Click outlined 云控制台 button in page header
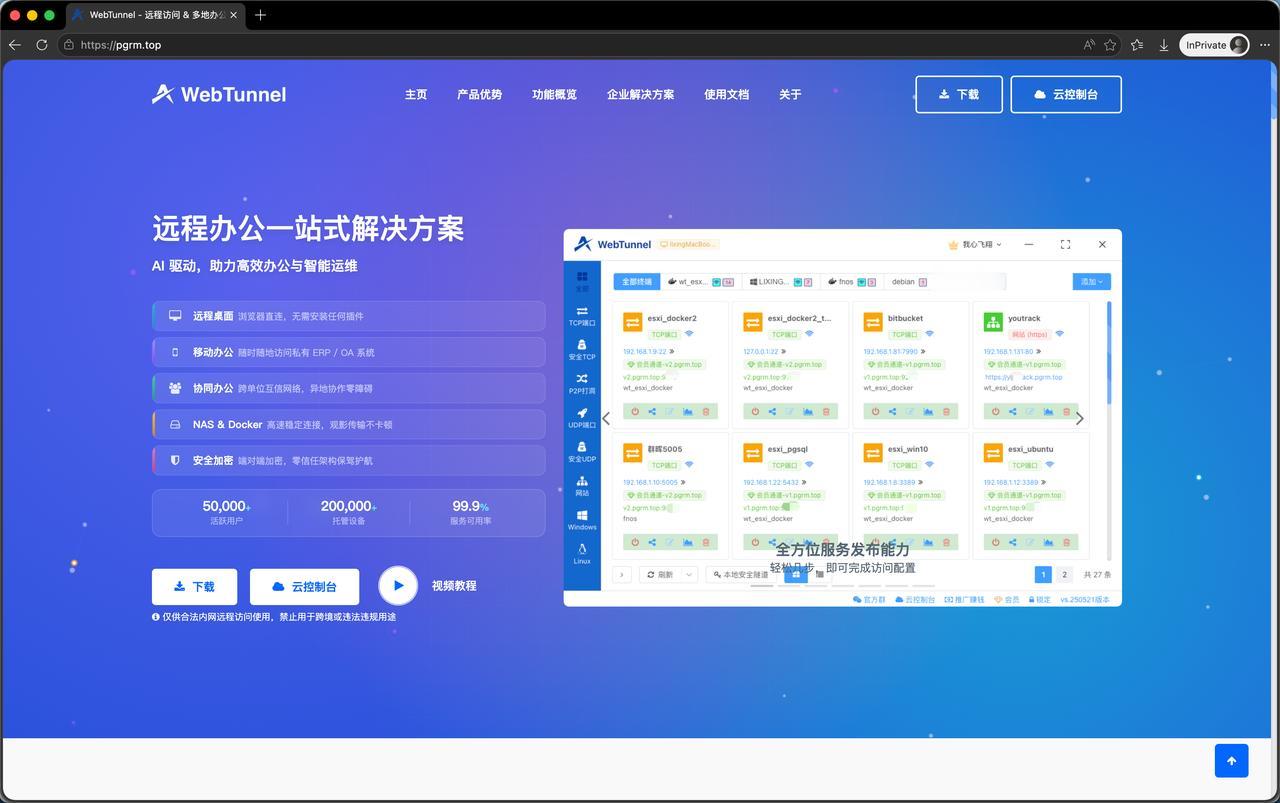Screen dimensions: 1280x803 coord(1066,94)
